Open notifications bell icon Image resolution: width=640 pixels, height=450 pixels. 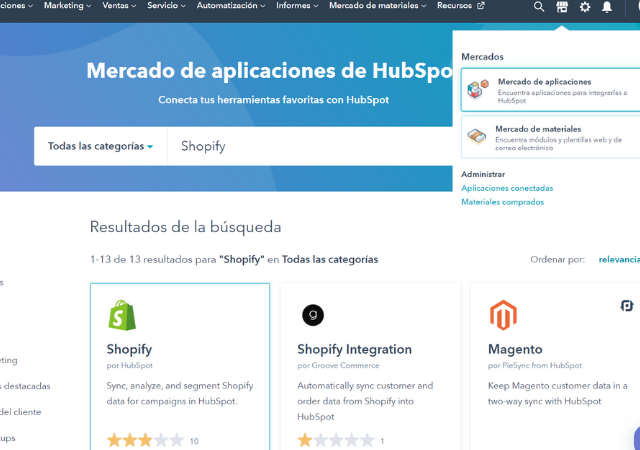607,7
